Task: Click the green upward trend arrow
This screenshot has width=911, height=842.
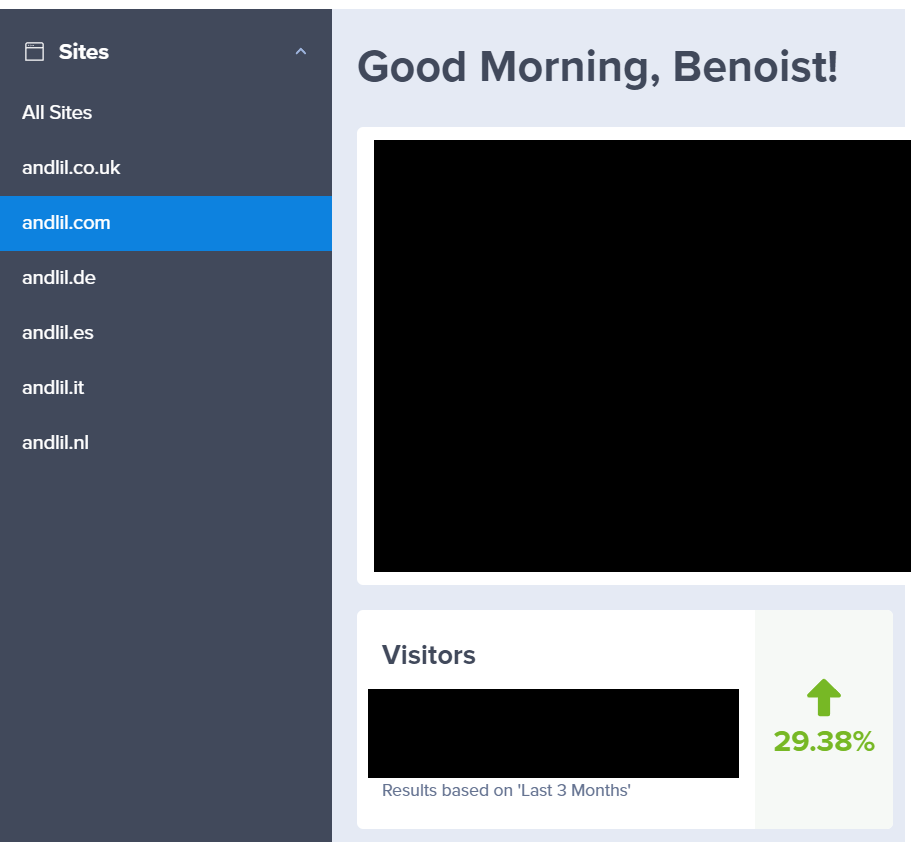Action: pos(823,697)
